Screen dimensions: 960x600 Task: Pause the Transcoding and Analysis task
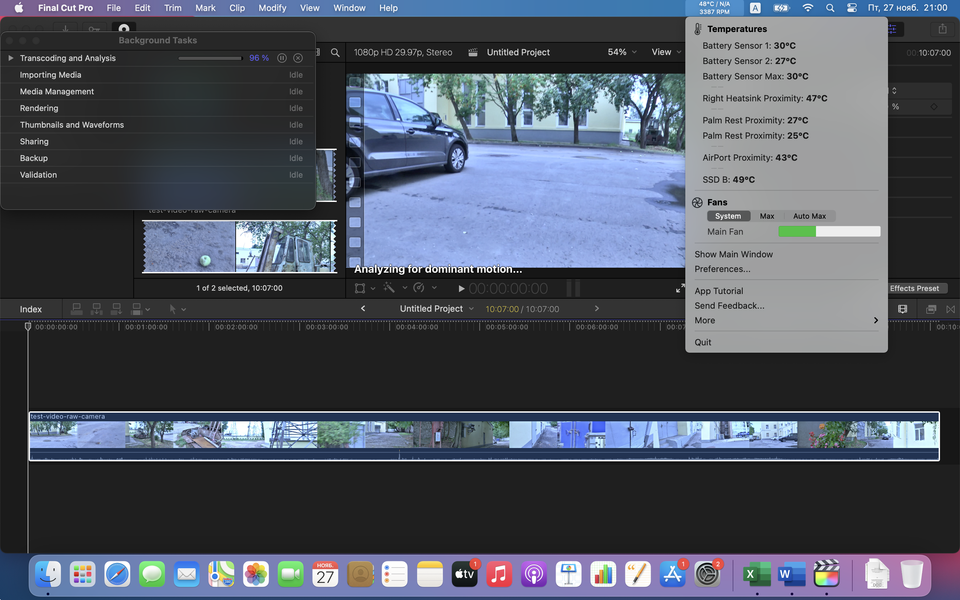[x=282, y=58]
